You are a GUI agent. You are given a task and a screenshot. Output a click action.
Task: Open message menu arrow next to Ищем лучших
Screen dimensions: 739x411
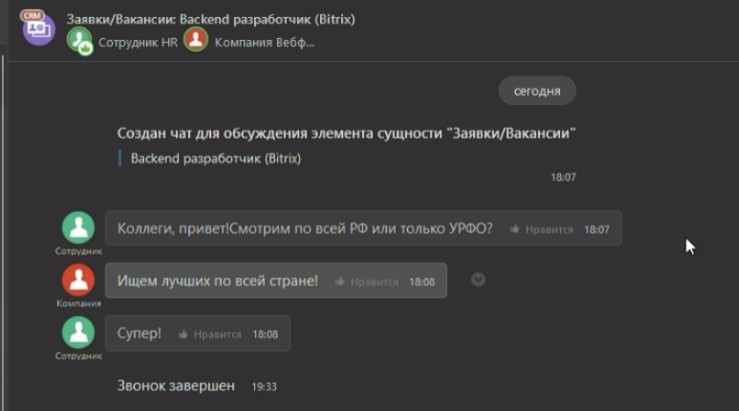(x=478, y=280)
